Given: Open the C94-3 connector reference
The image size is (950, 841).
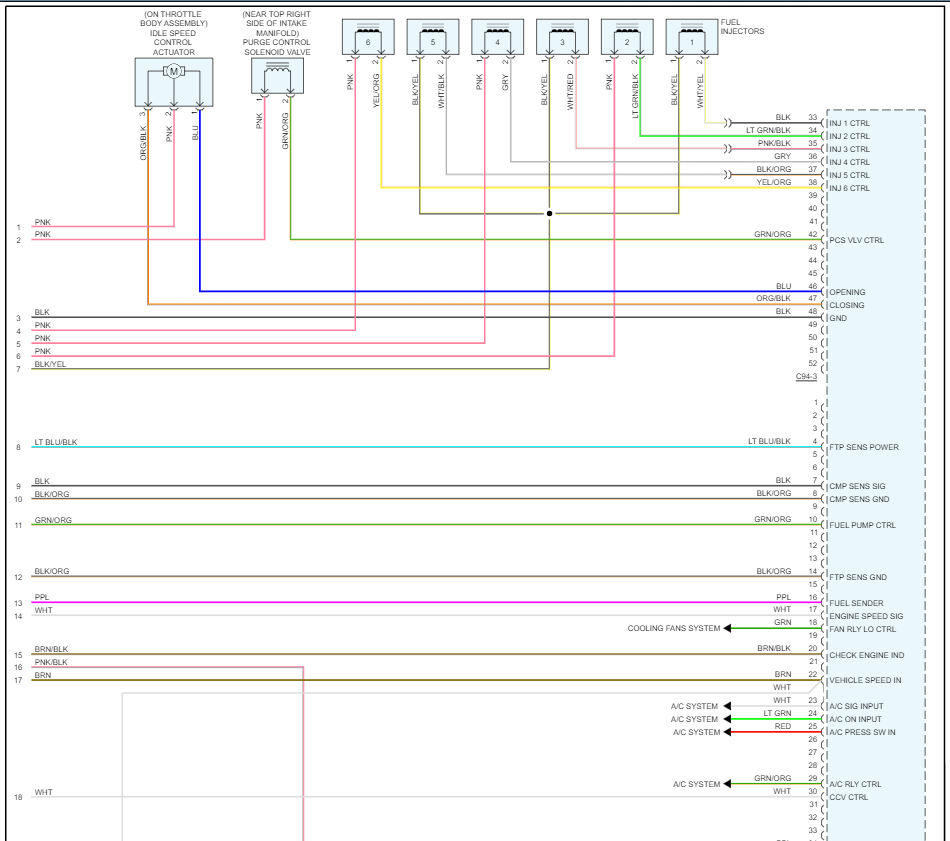Looking at the screenshot, I should tap(806, 376).
